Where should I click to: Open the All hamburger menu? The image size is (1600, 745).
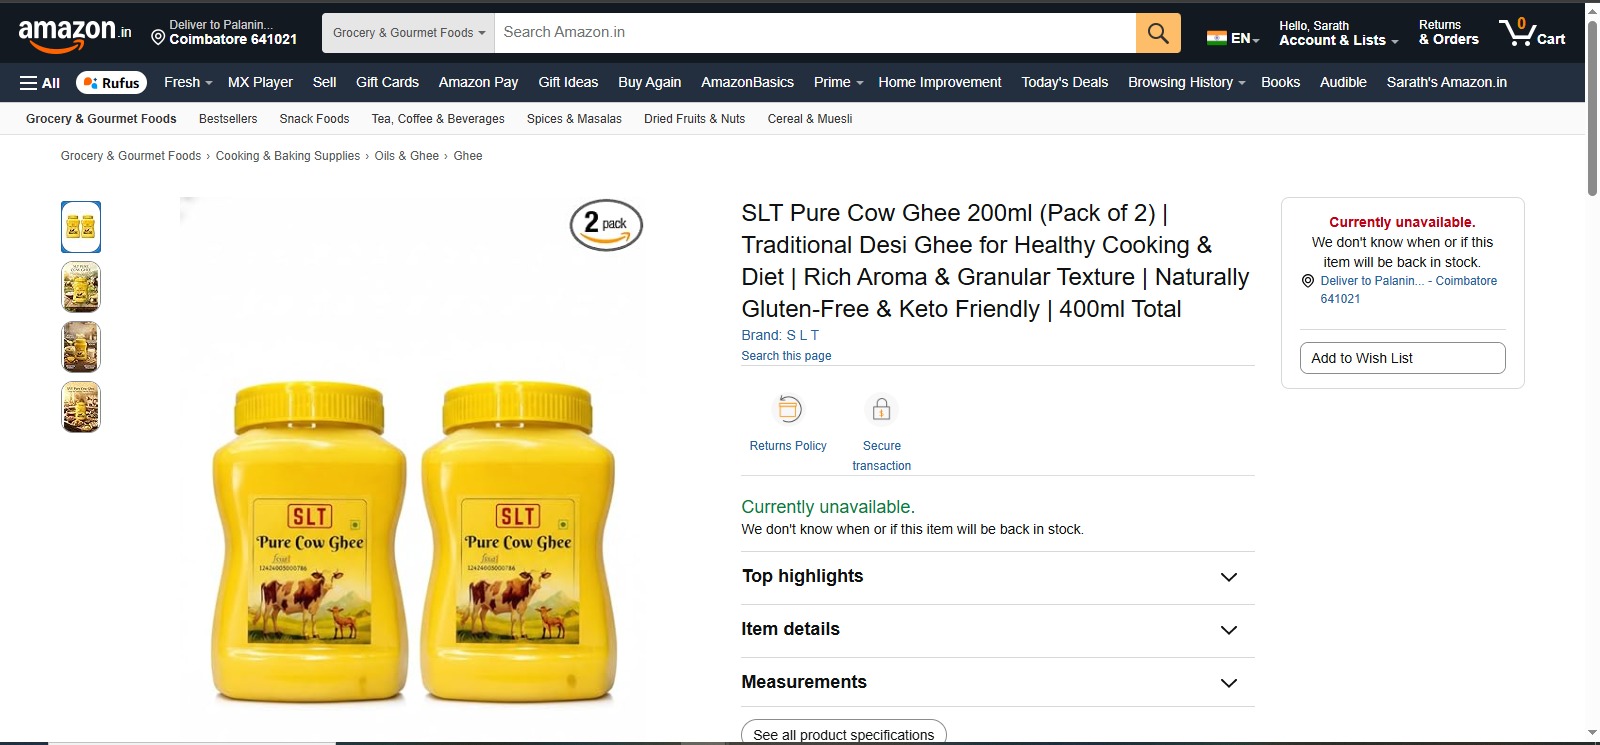coord(40,83)
